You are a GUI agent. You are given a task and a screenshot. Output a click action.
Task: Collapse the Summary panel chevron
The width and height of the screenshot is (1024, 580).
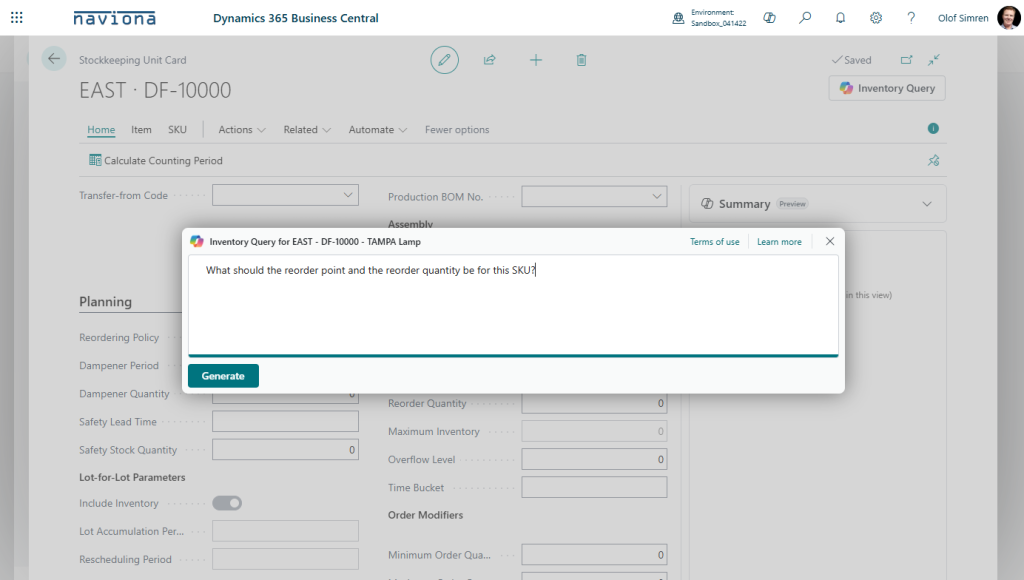click(x=924, y=204)
